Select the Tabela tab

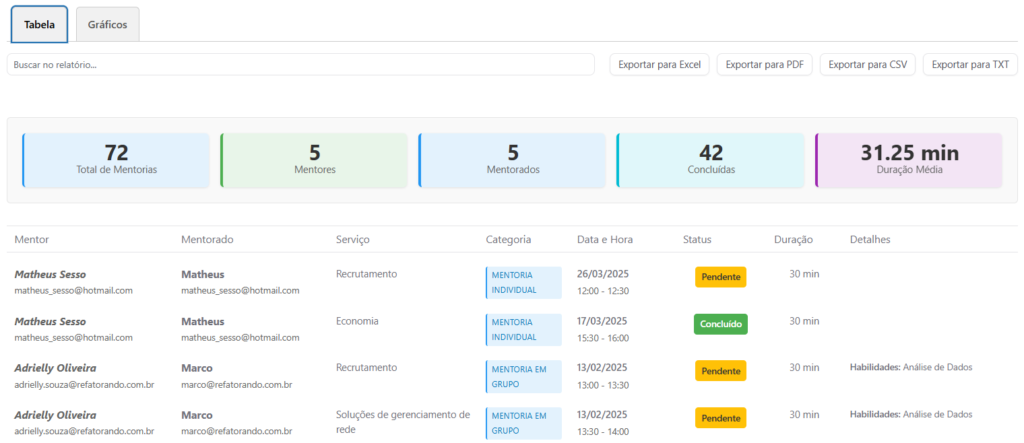(x=39, y=24)
